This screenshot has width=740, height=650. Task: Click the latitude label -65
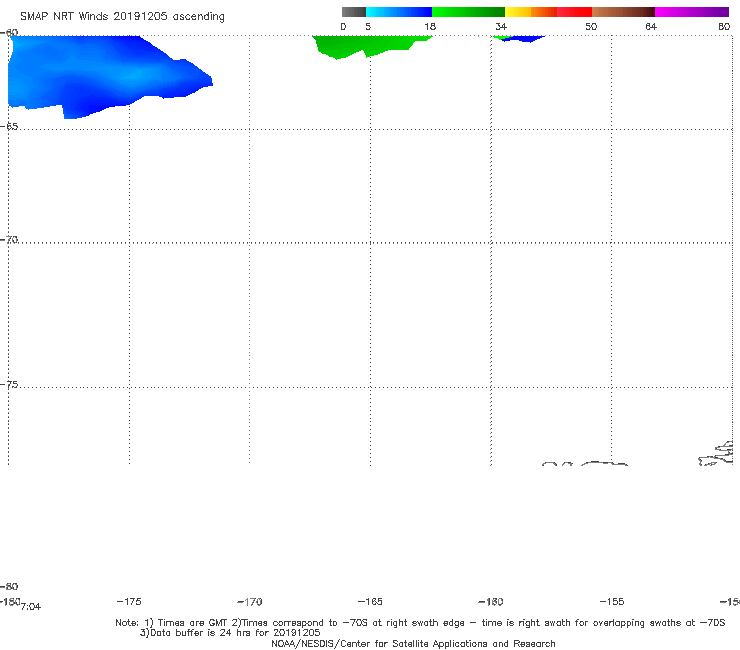9,126
